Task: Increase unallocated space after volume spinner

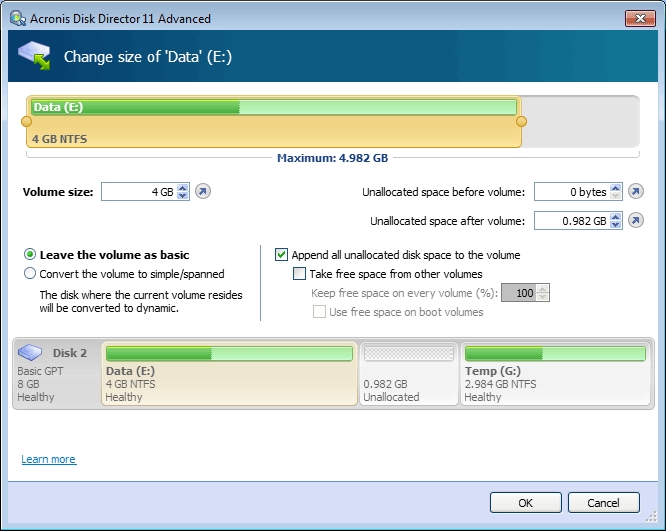Action: click(615, 217)
